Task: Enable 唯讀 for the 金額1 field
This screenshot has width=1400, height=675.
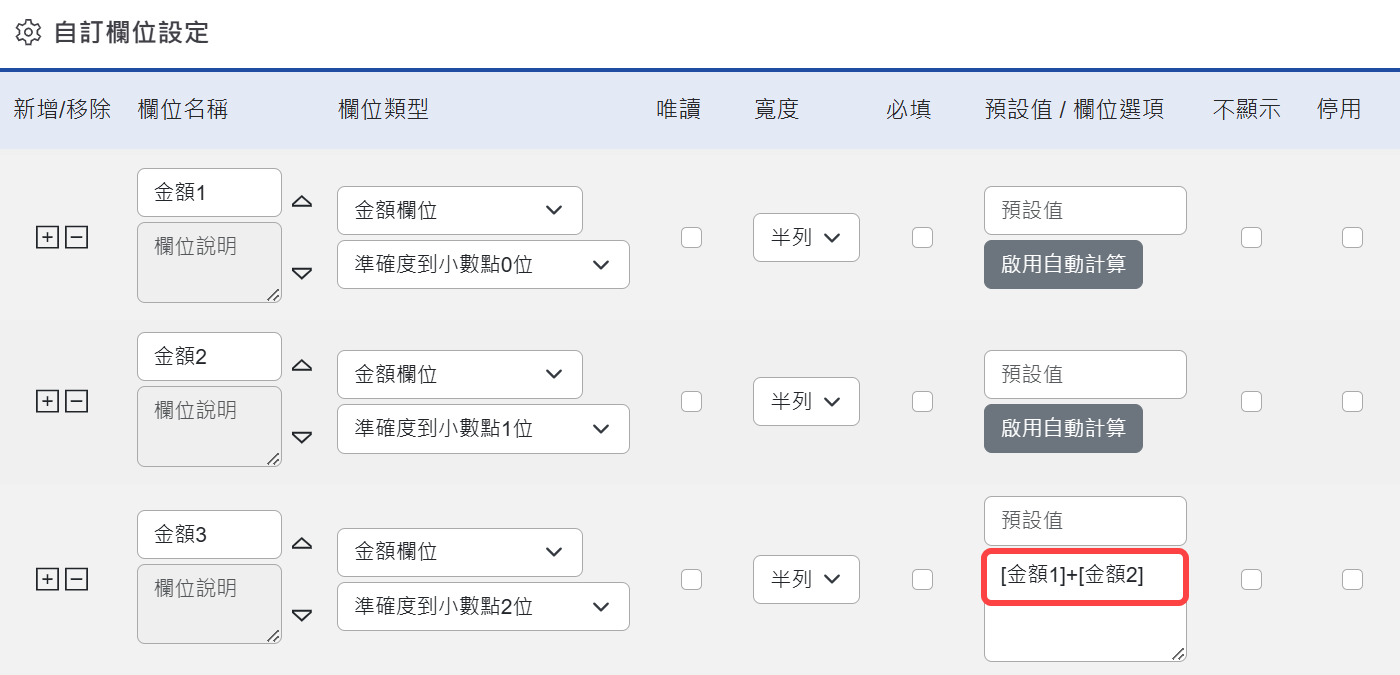Action: (691, 237)
